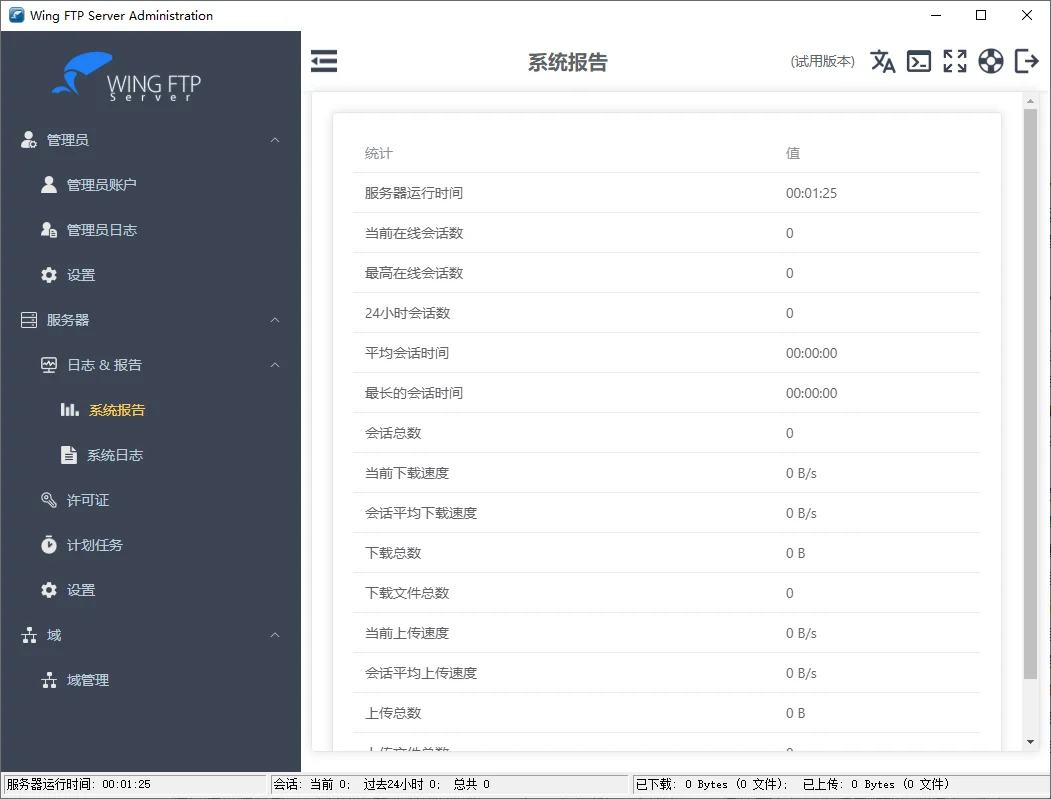This screenshot has height=799, width=1051.
Task: Click the 系统报告 page heading
Action: (x=568, y=62)
